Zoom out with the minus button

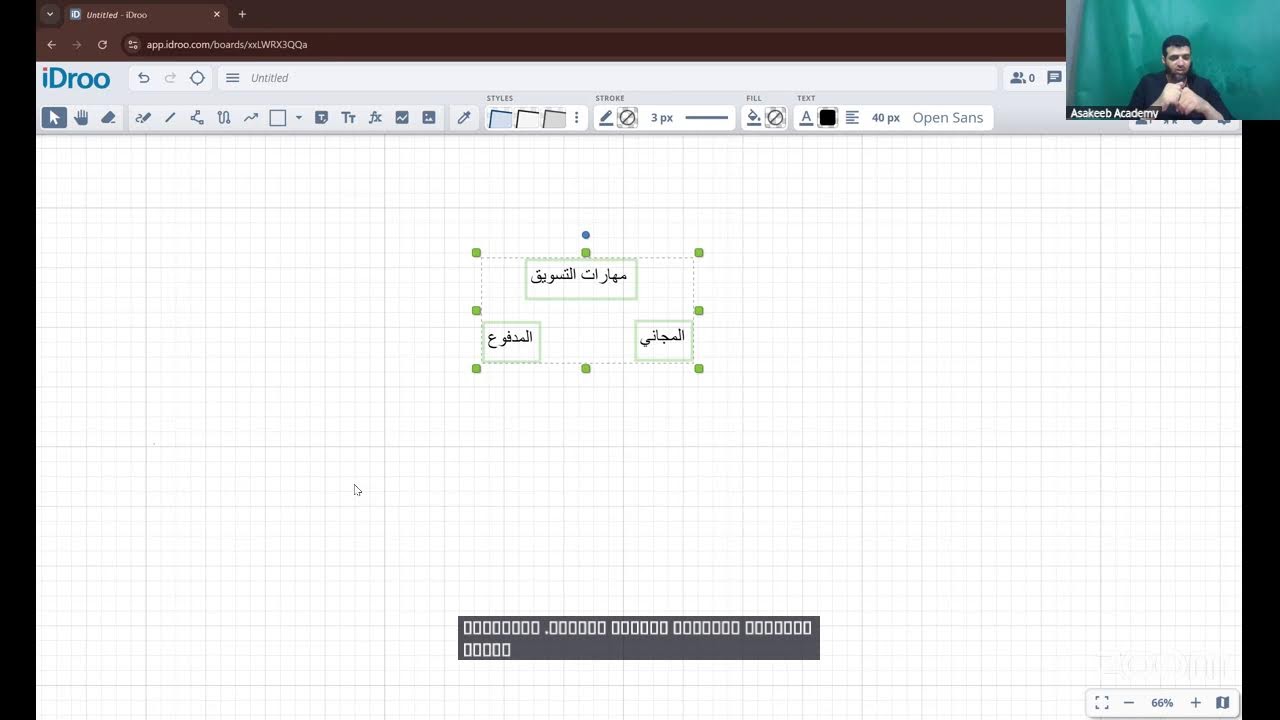(x=1129, y=703)
